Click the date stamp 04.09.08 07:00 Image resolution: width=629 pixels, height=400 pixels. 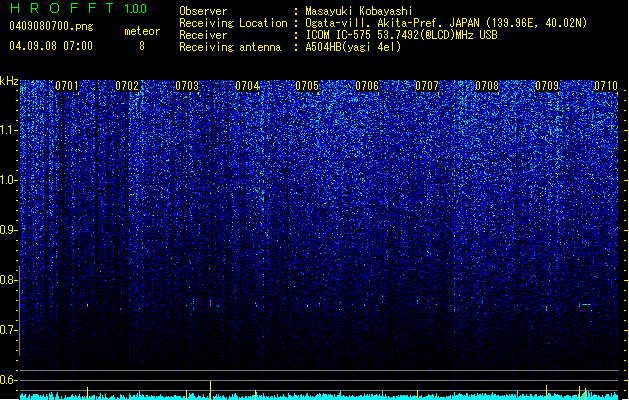(x=51, y=46)
